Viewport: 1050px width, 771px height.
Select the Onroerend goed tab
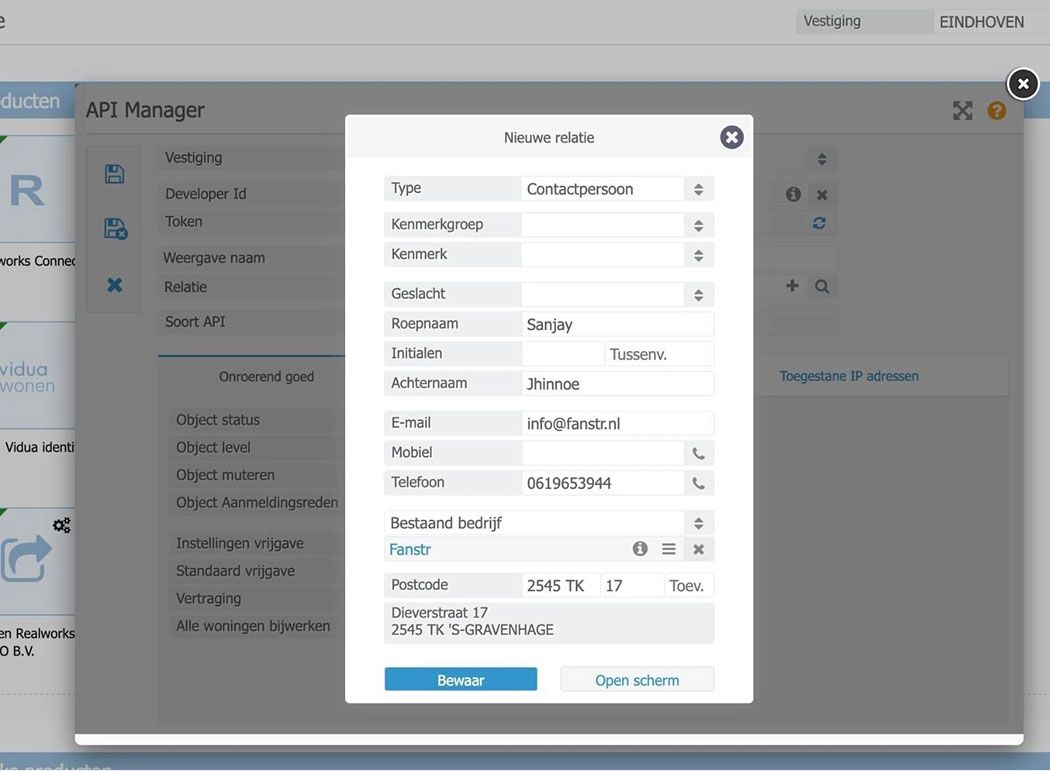[x=266, y=376]
